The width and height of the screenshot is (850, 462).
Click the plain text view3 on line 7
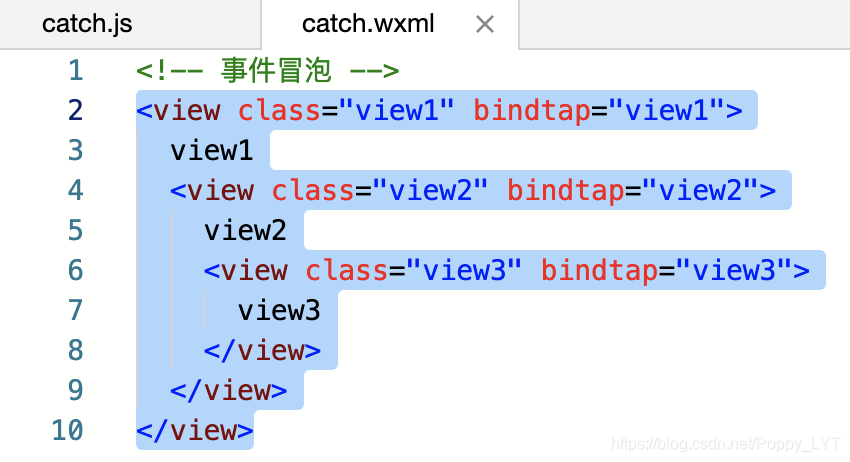(279, 311)
